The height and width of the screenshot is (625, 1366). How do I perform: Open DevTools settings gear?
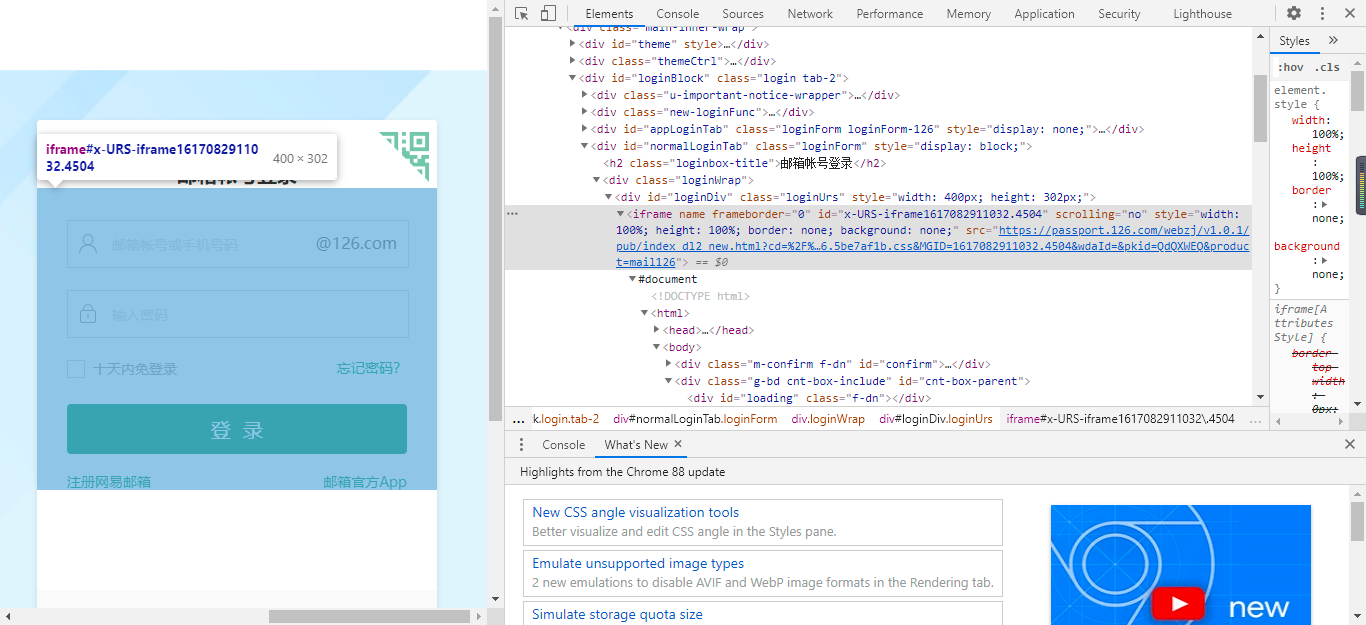1294,13
